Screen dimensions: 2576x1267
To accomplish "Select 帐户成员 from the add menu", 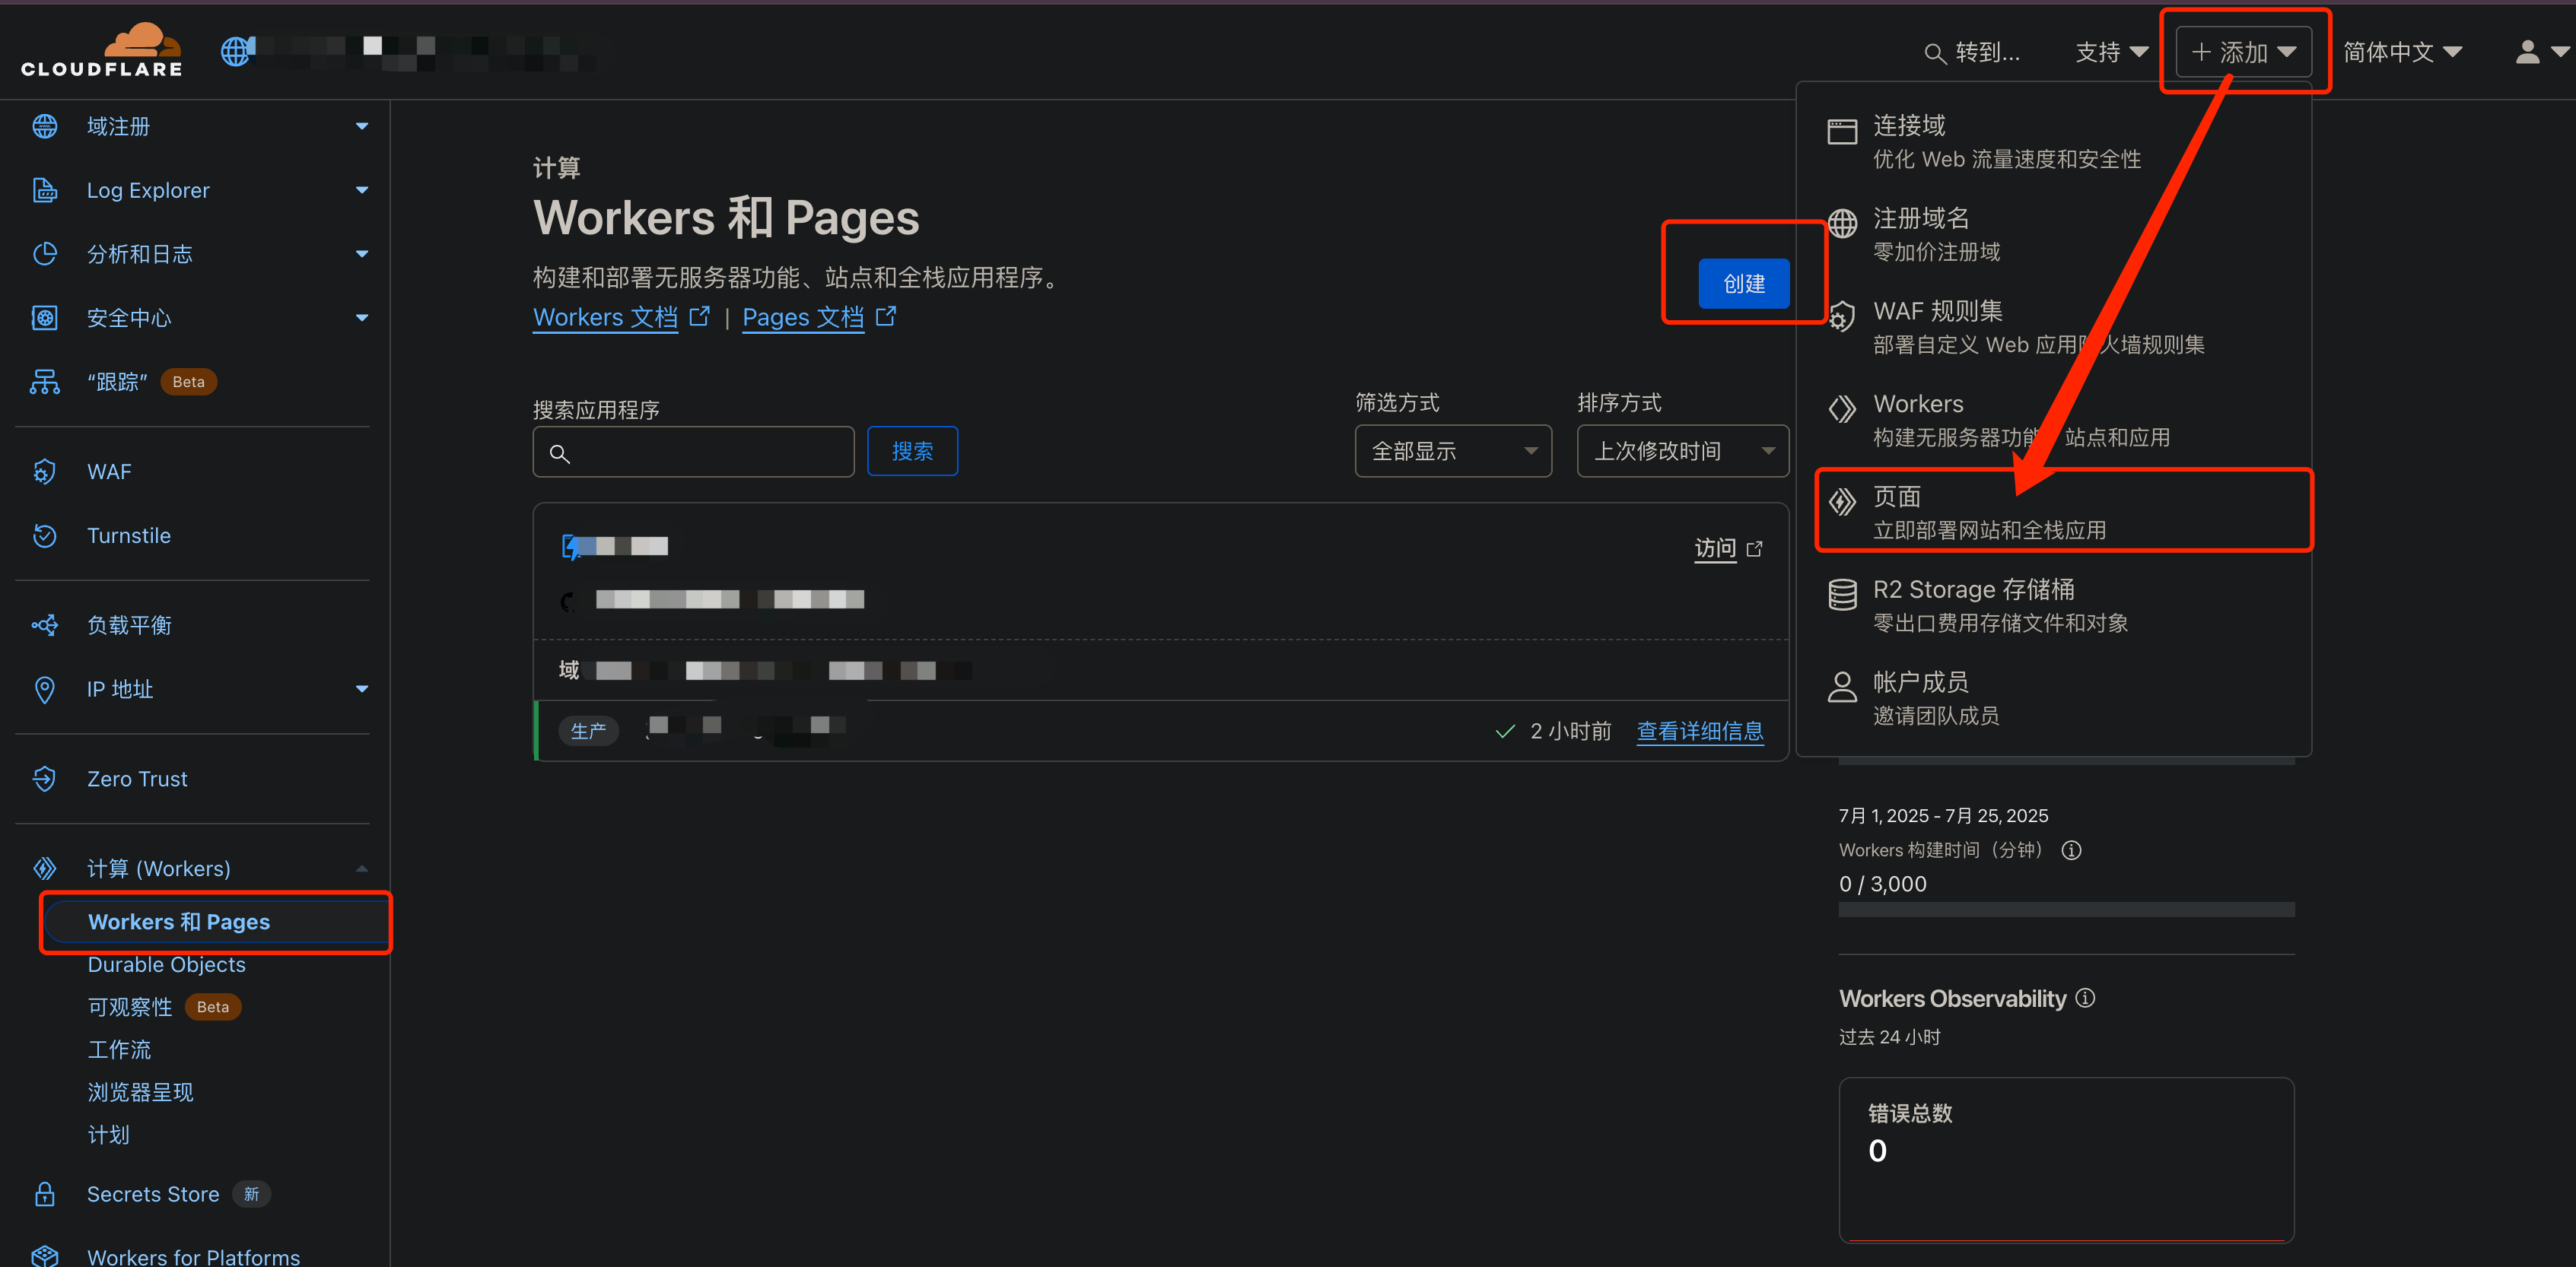I will [2053, 698].
